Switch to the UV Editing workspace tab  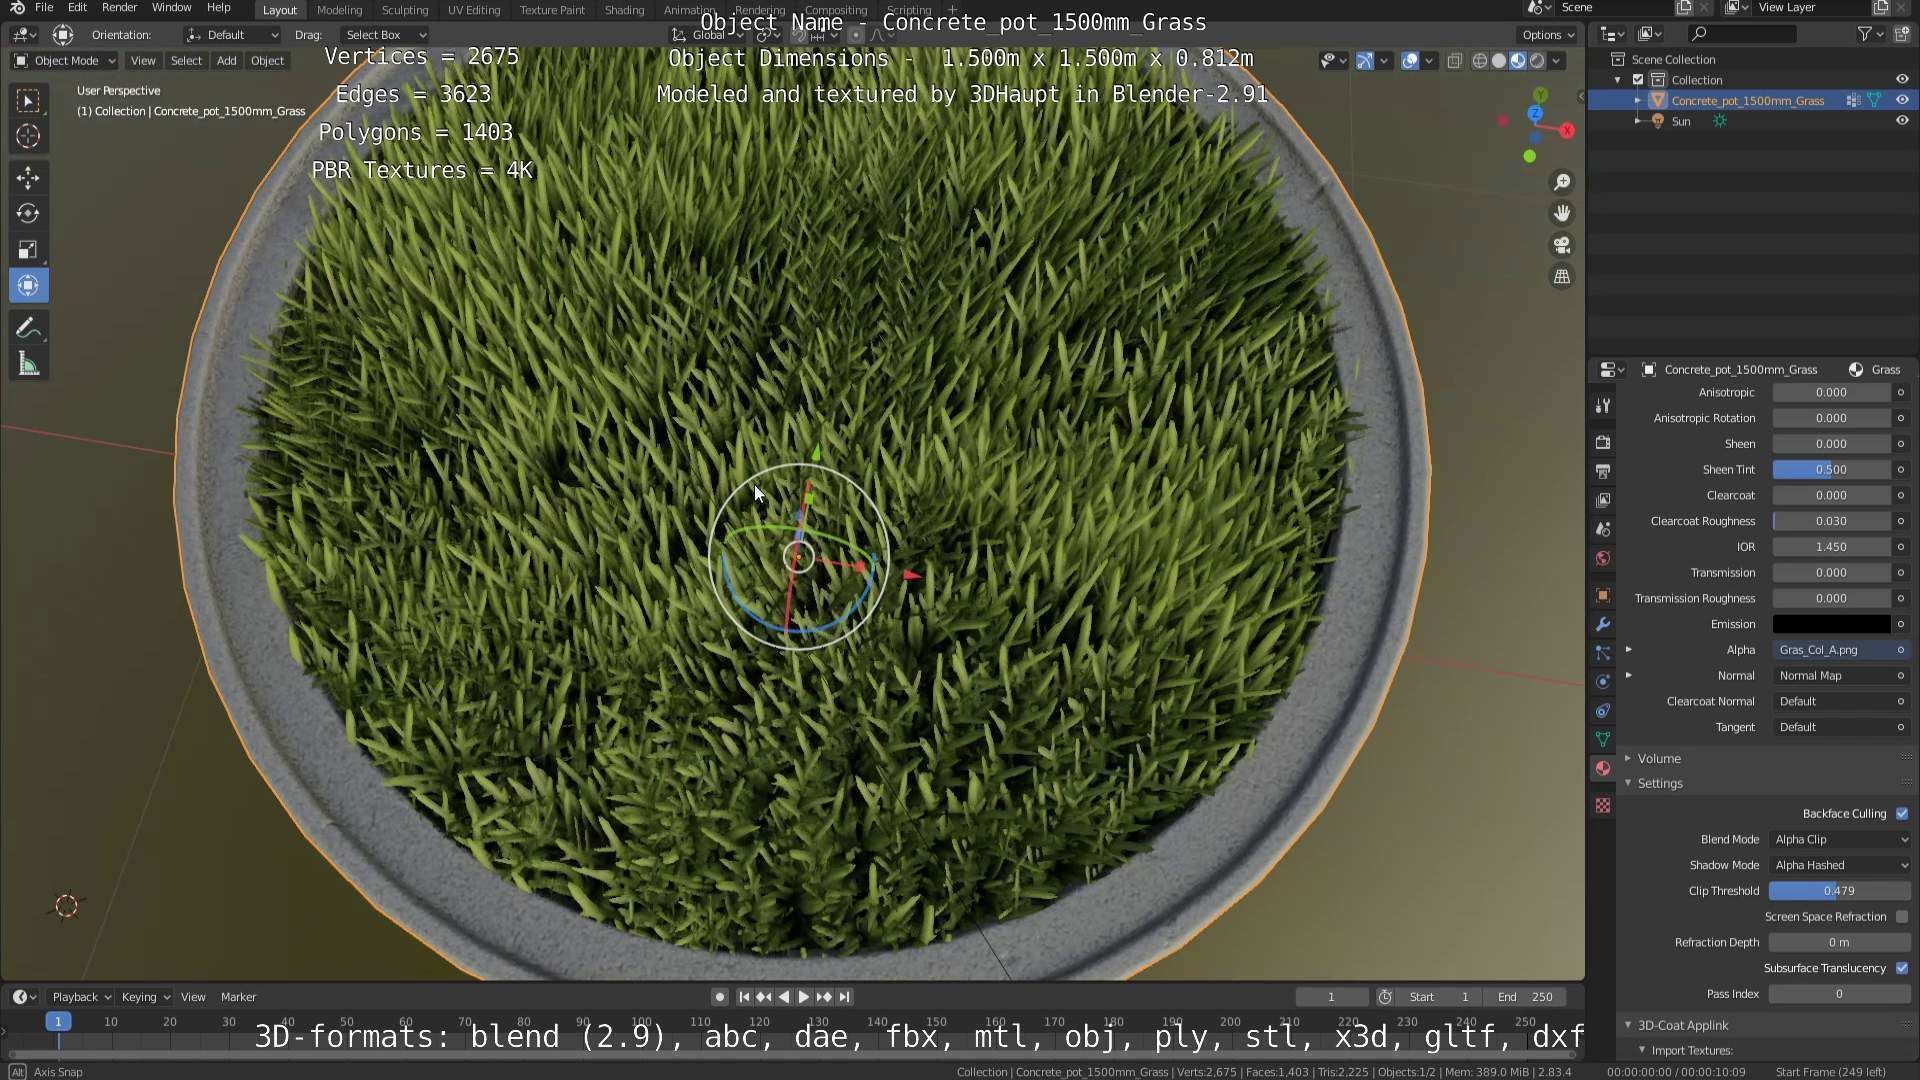click(x=474, y=10)
